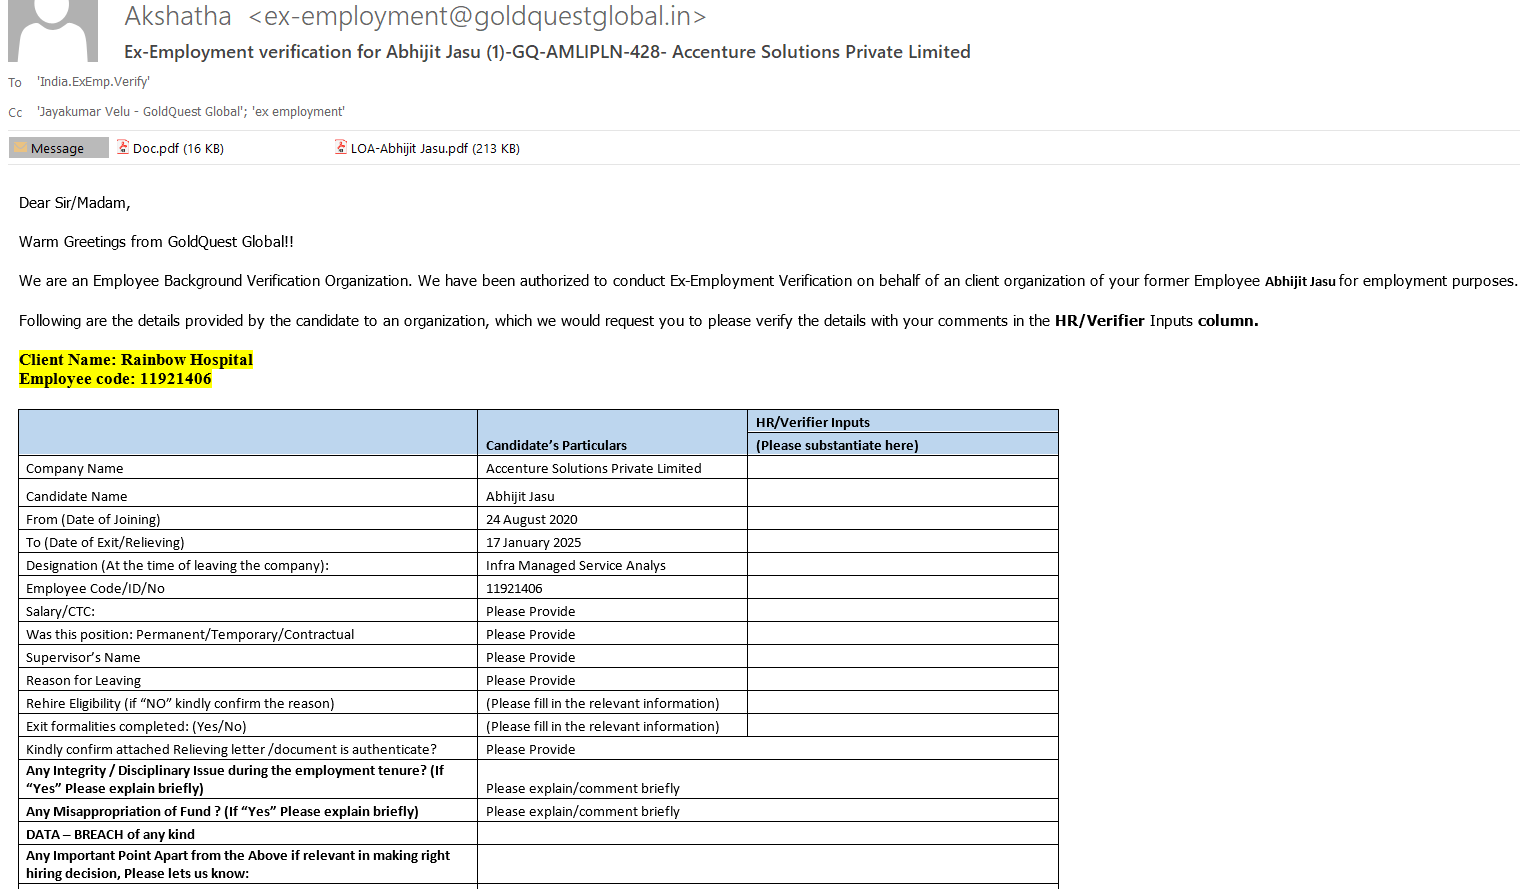Click the empty cell beside DATA – BREACH
The image size is (1520, 892).
point(767,834)
